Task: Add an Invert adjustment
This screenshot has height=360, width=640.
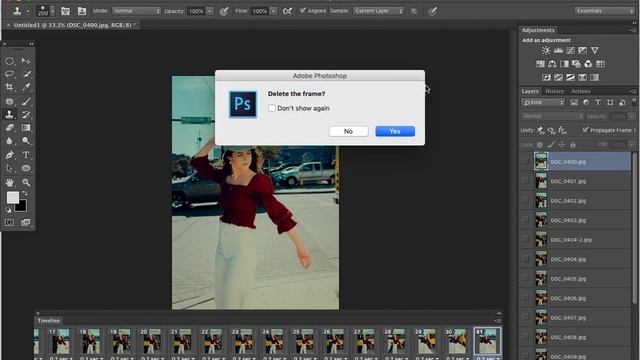Action: coord(546,77)
